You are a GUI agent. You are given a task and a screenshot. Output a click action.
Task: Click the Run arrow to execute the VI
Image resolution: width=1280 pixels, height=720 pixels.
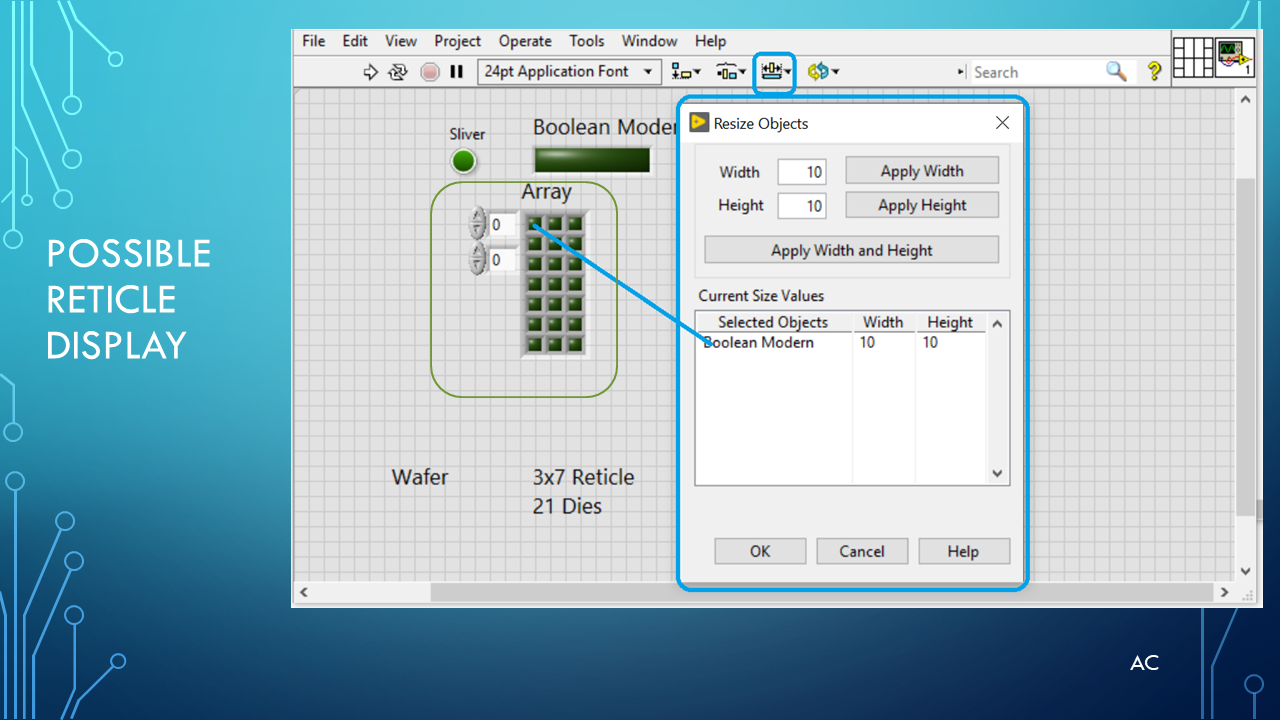pyautogui.click(x=370, y=71)
